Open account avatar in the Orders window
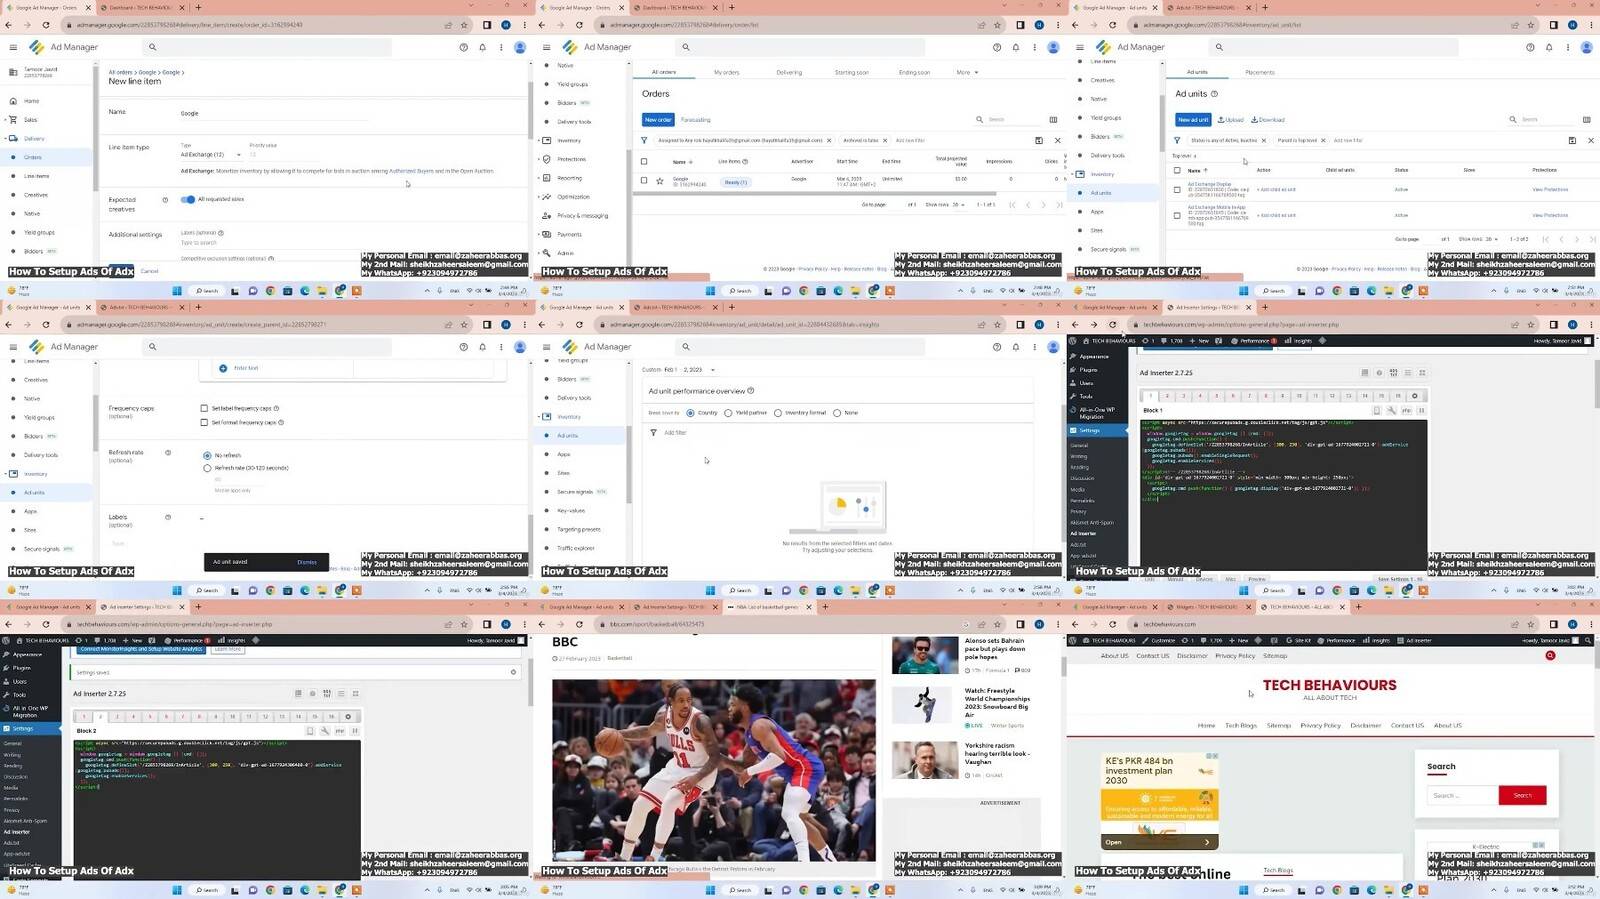 pyautogui.click(x=1053, y=47)
